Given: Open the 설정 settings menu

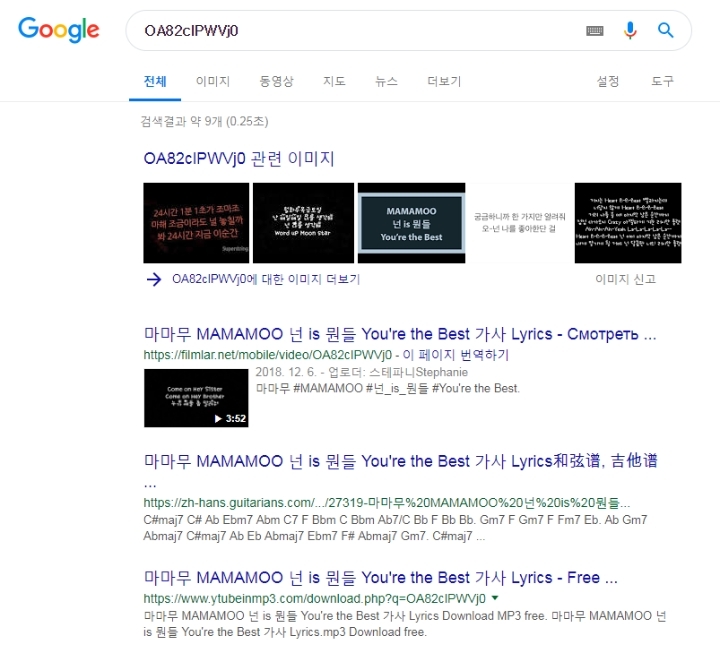Looking at the screenshot, I should click(608, 81).
